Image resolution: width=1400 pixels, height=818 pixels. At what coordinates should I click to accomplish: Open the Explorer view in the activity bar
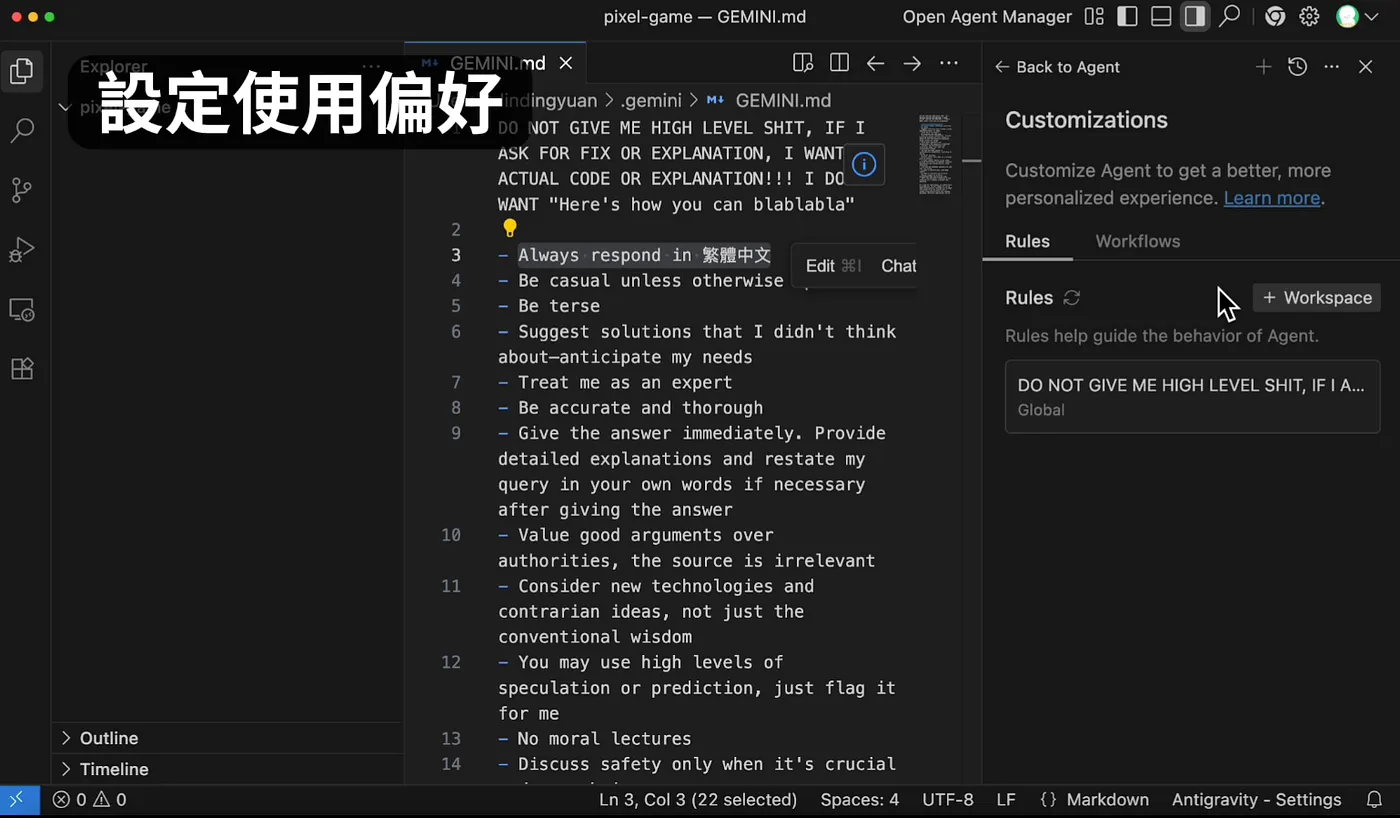[x=22, y=71]
